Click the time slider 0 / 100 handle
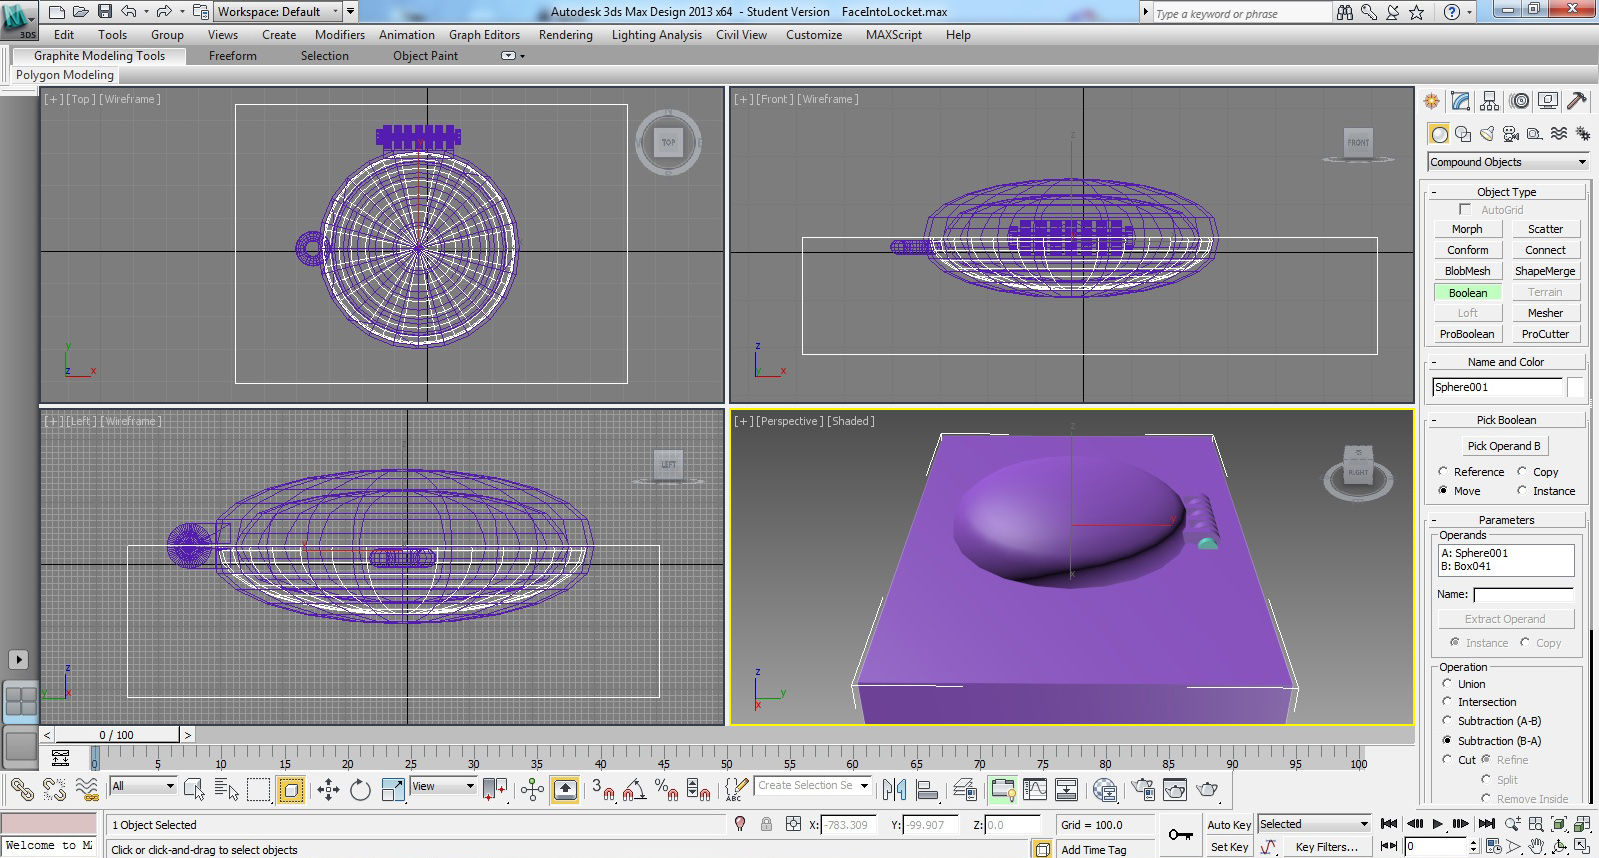Screen dimensions: 1599x858 [x=116, y=735]
